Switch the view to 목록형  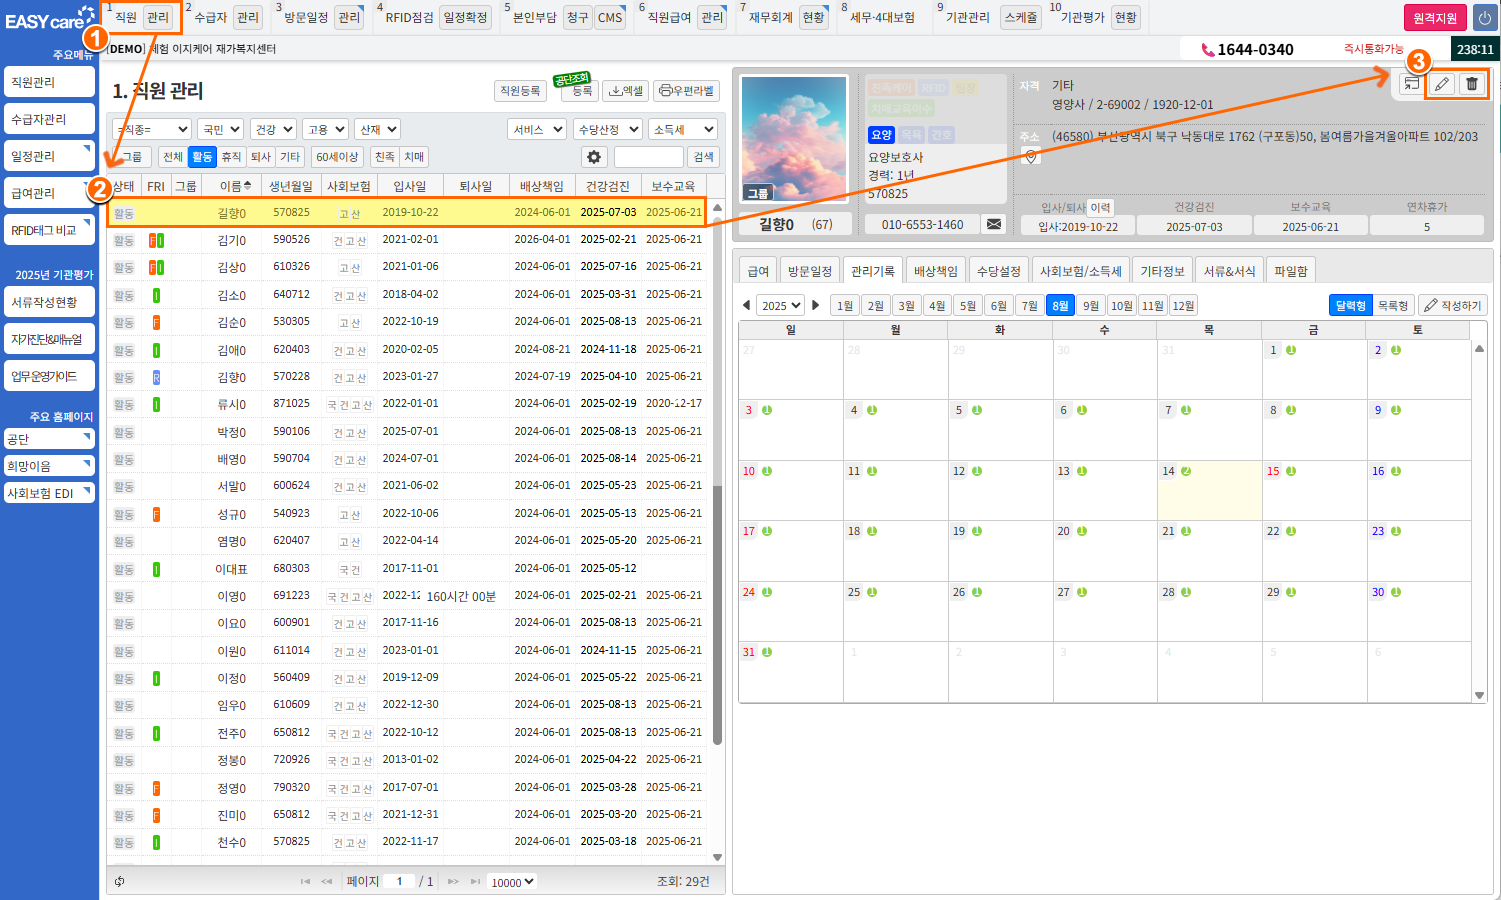point(1392,305)
